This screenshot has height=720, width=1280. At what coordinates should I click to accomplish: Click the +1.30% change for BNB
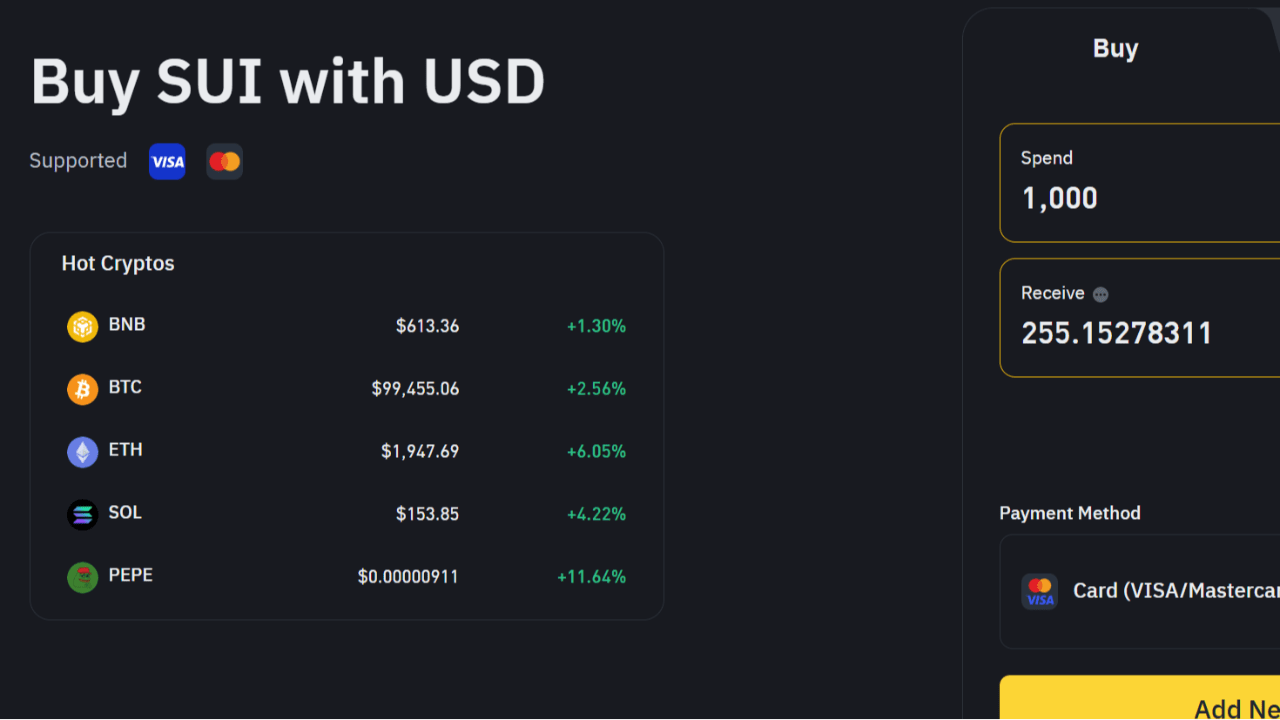(x=596, y=325)
